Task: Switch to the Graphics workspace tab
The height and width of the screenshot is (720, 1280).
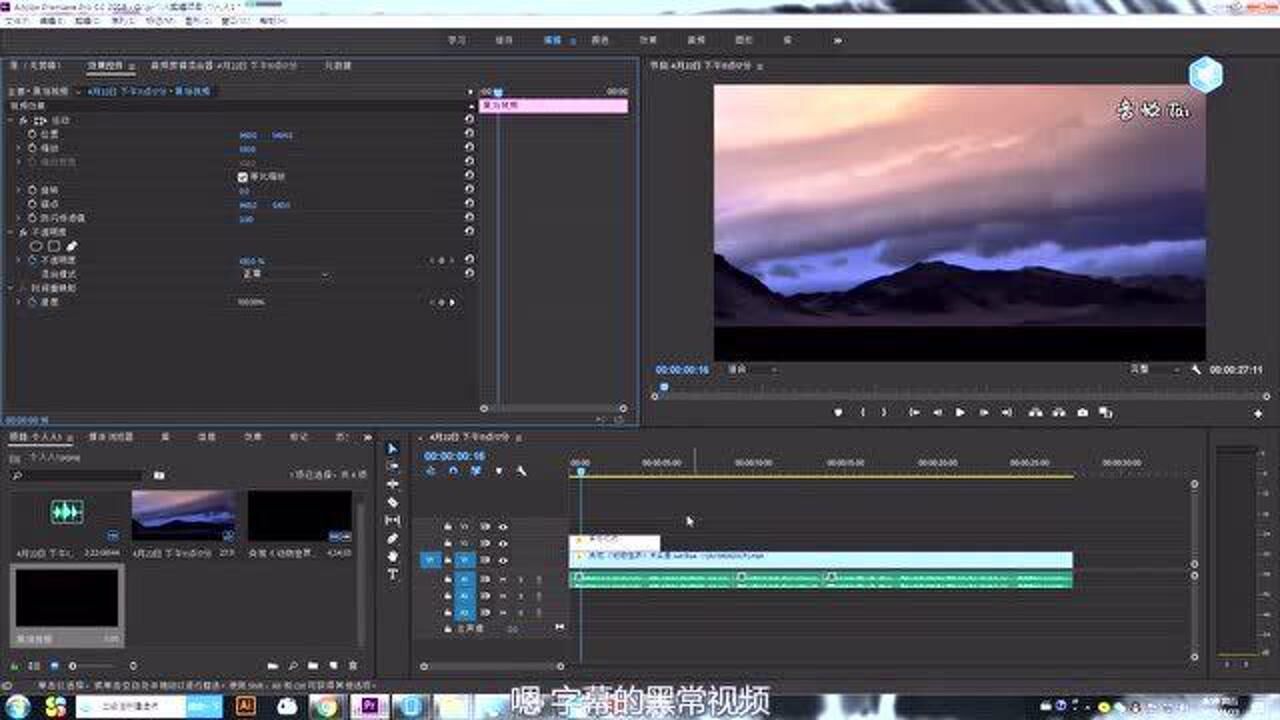Action: click(744, 41)
